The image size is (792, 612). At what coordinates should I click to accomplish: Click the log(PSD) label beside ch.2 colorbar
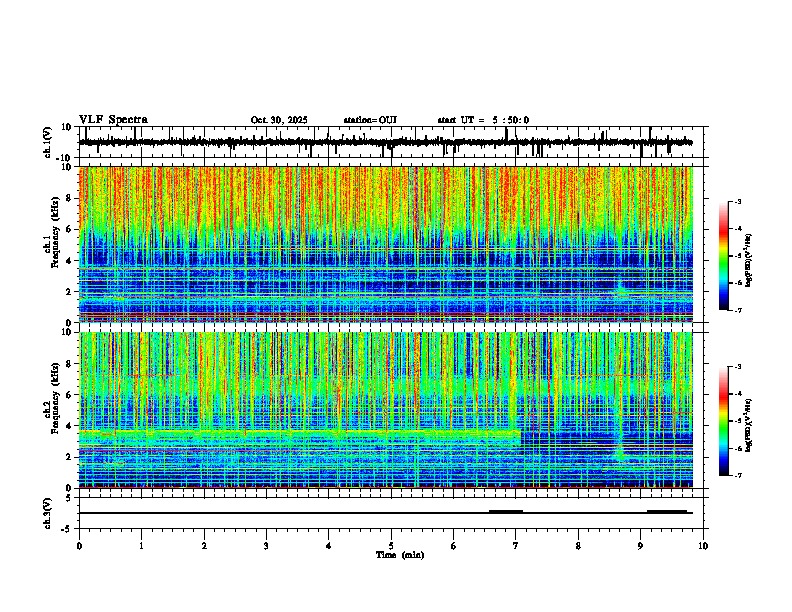tap(749, 425)
